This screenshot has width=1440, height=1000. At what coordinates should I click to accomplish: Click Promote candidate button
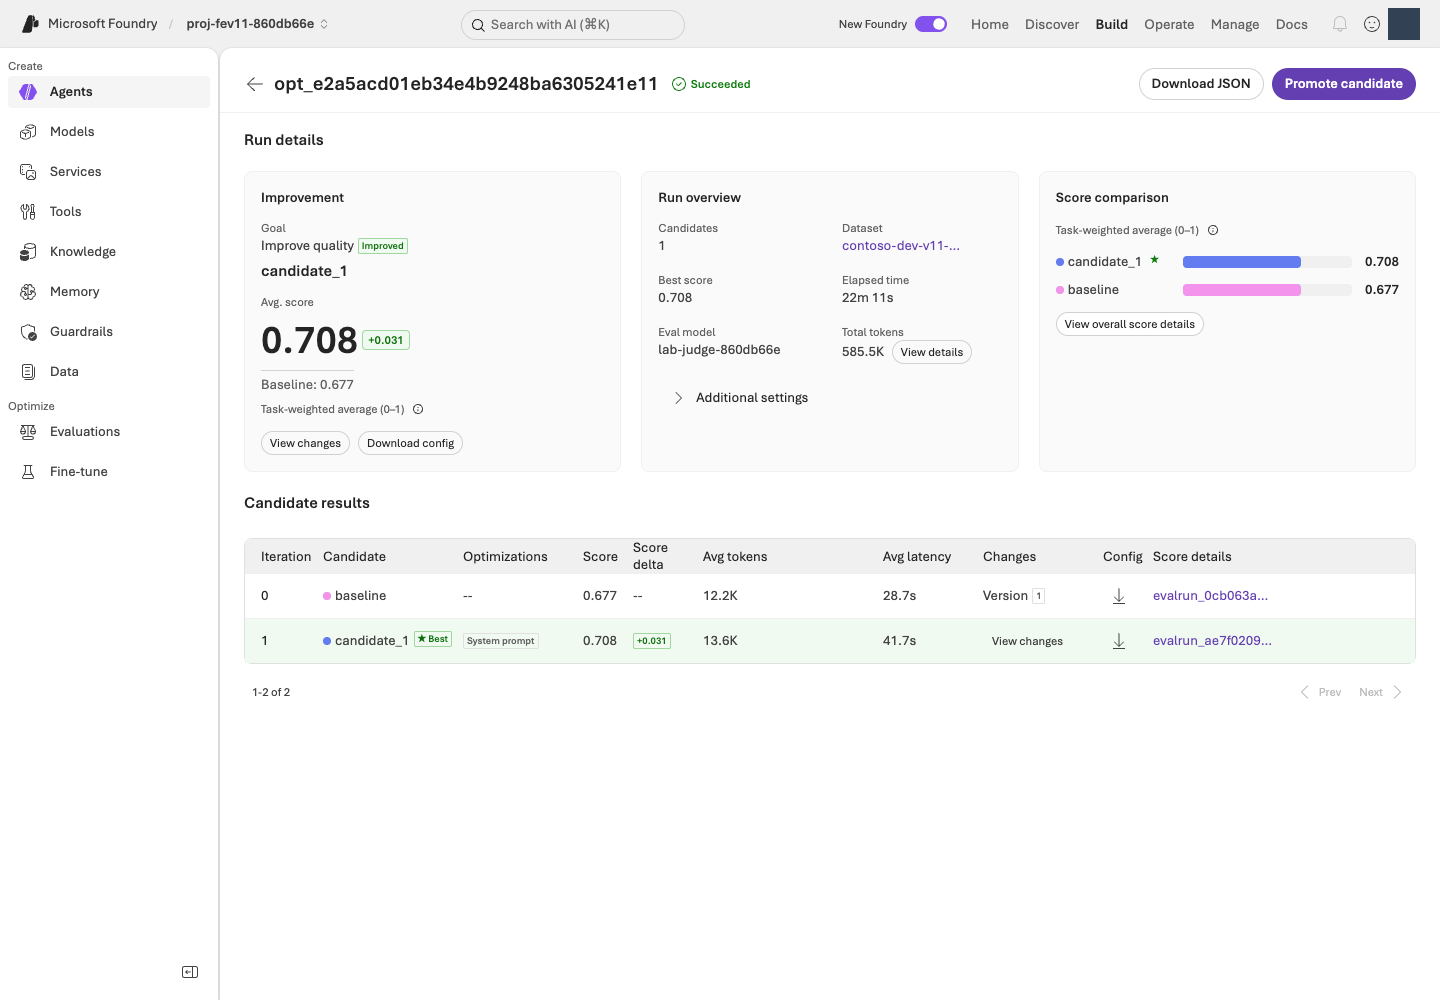(x=1344, y=84)
